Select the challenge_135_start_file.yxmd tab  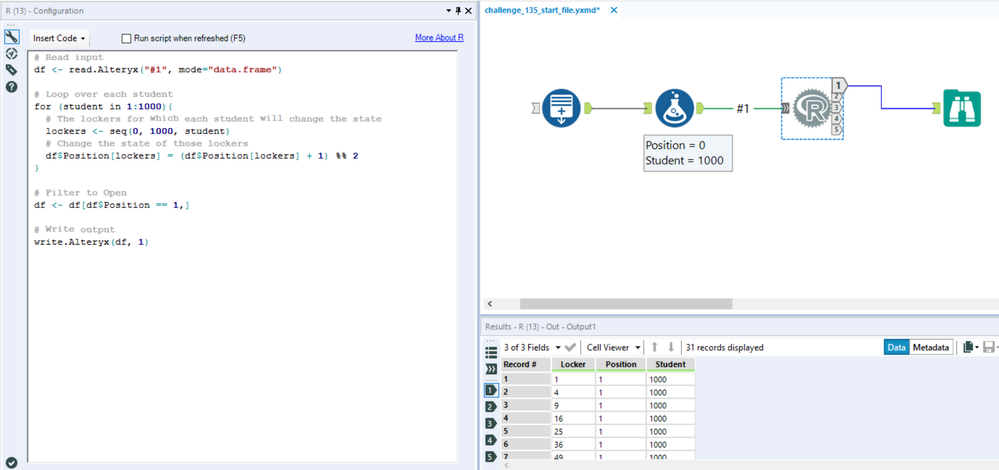click(541, 10)
